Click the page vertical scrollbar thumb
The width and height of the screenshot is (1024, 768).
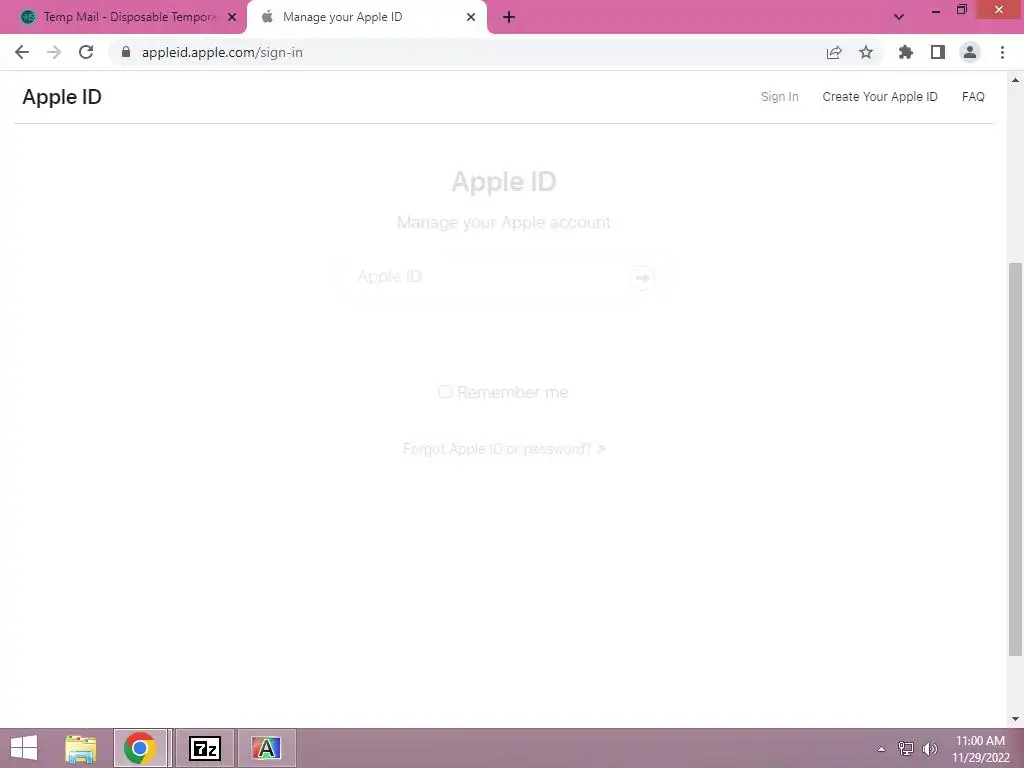tap(1015, 459)
